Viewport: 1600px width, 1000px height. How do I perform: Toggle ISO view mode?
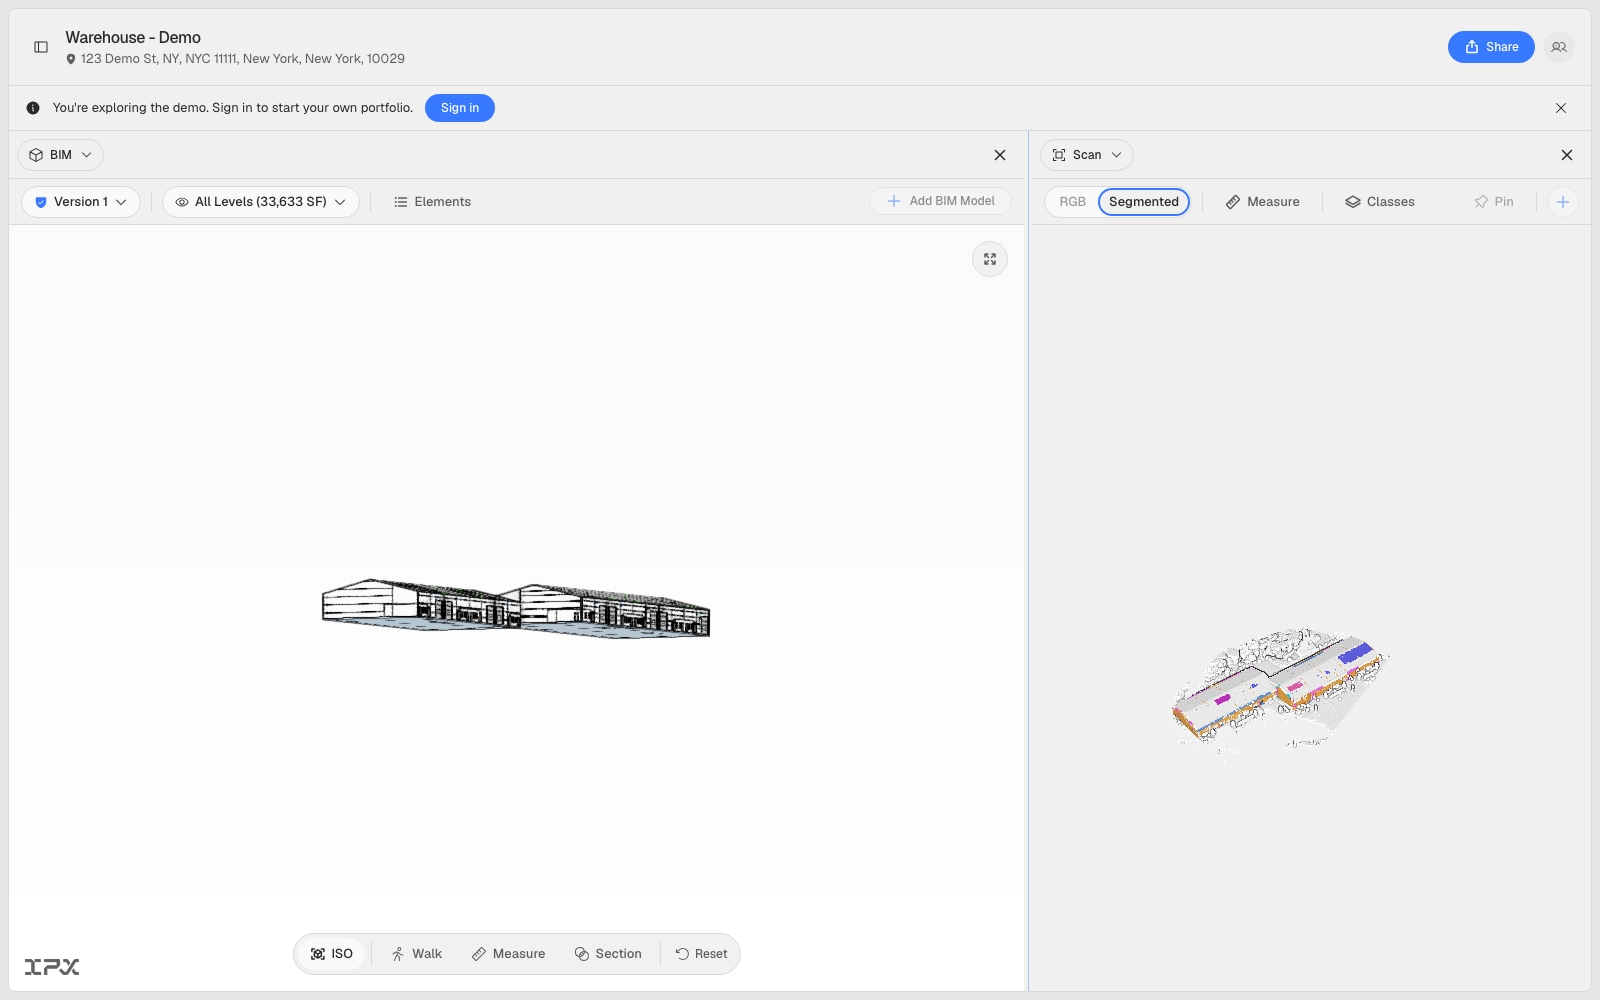pyautogui.click(x=332, y=954)
